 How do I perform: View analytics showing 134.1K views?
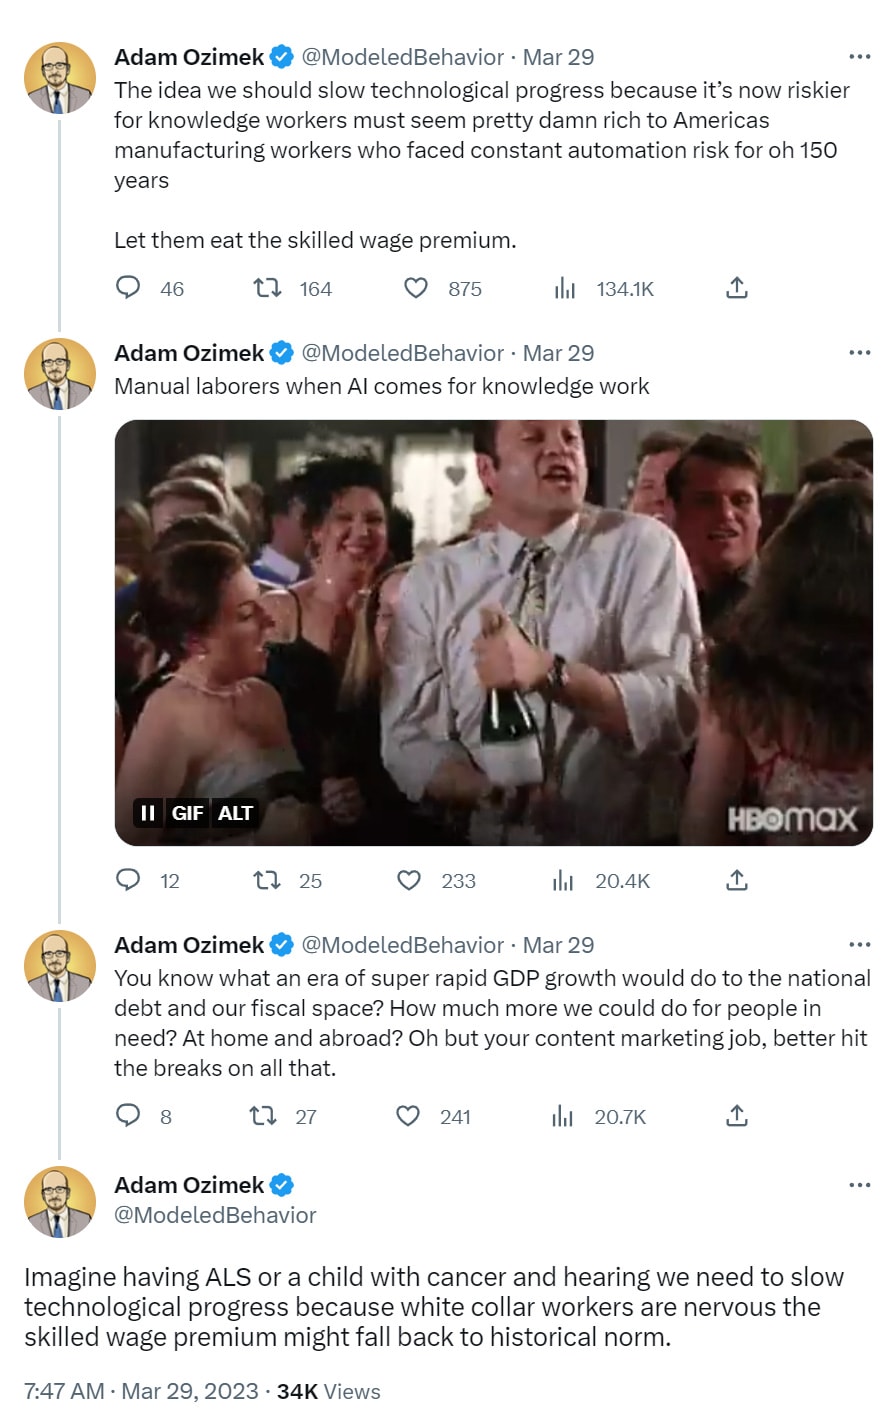[565, 288]
